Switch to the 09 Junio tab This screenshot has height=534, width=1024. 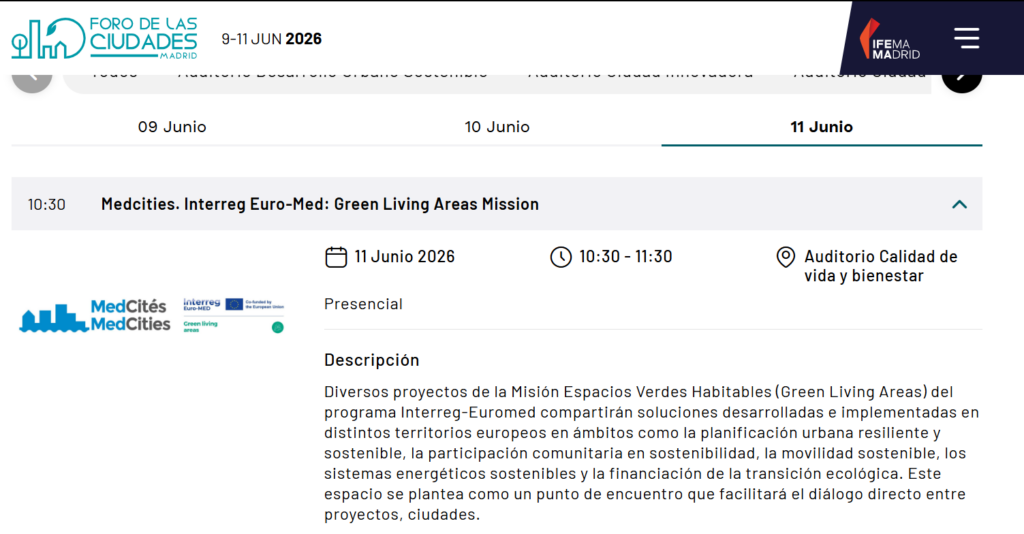coord(172,127)
